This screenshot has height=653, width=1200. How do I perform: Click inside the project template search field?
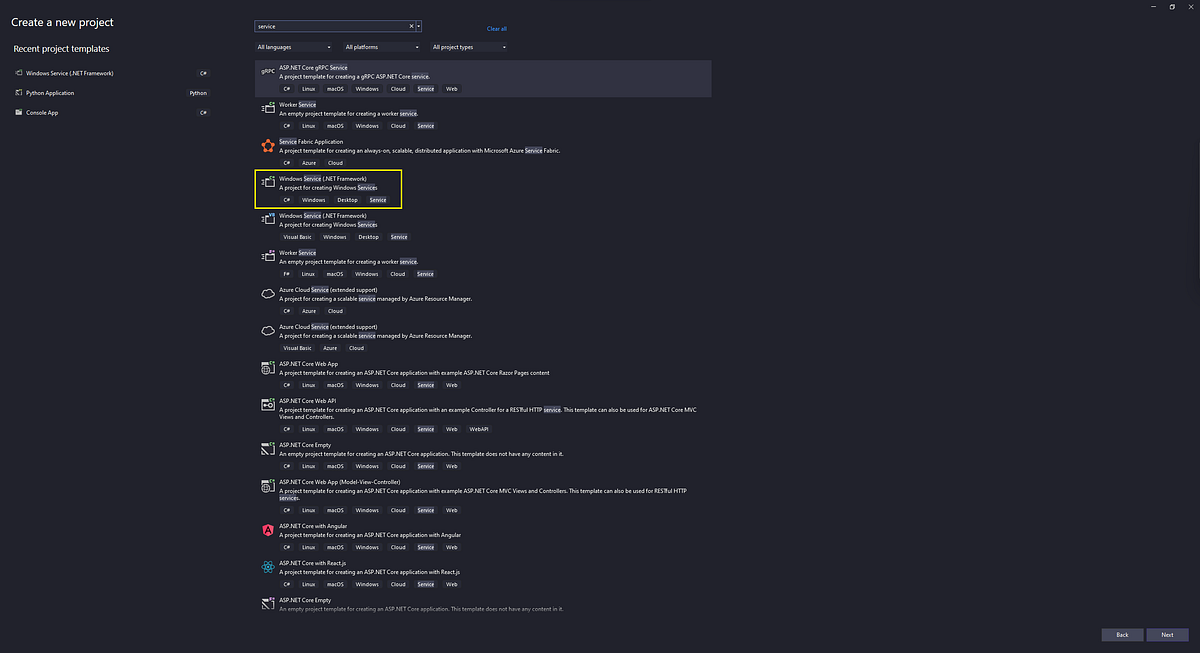[x=330, y=25]
